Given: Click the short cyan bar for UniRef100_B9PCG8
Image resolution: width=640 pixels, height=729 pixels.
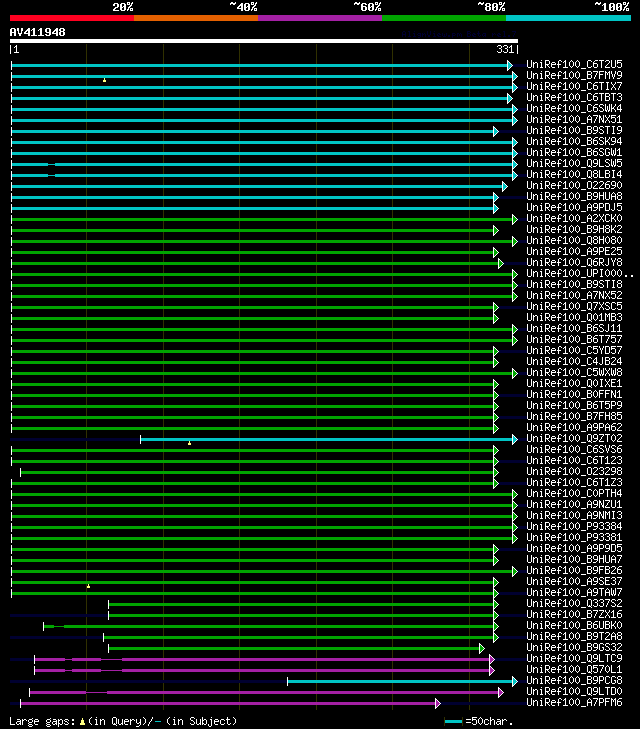Looking at the screenshot, I should pos(400,682).
